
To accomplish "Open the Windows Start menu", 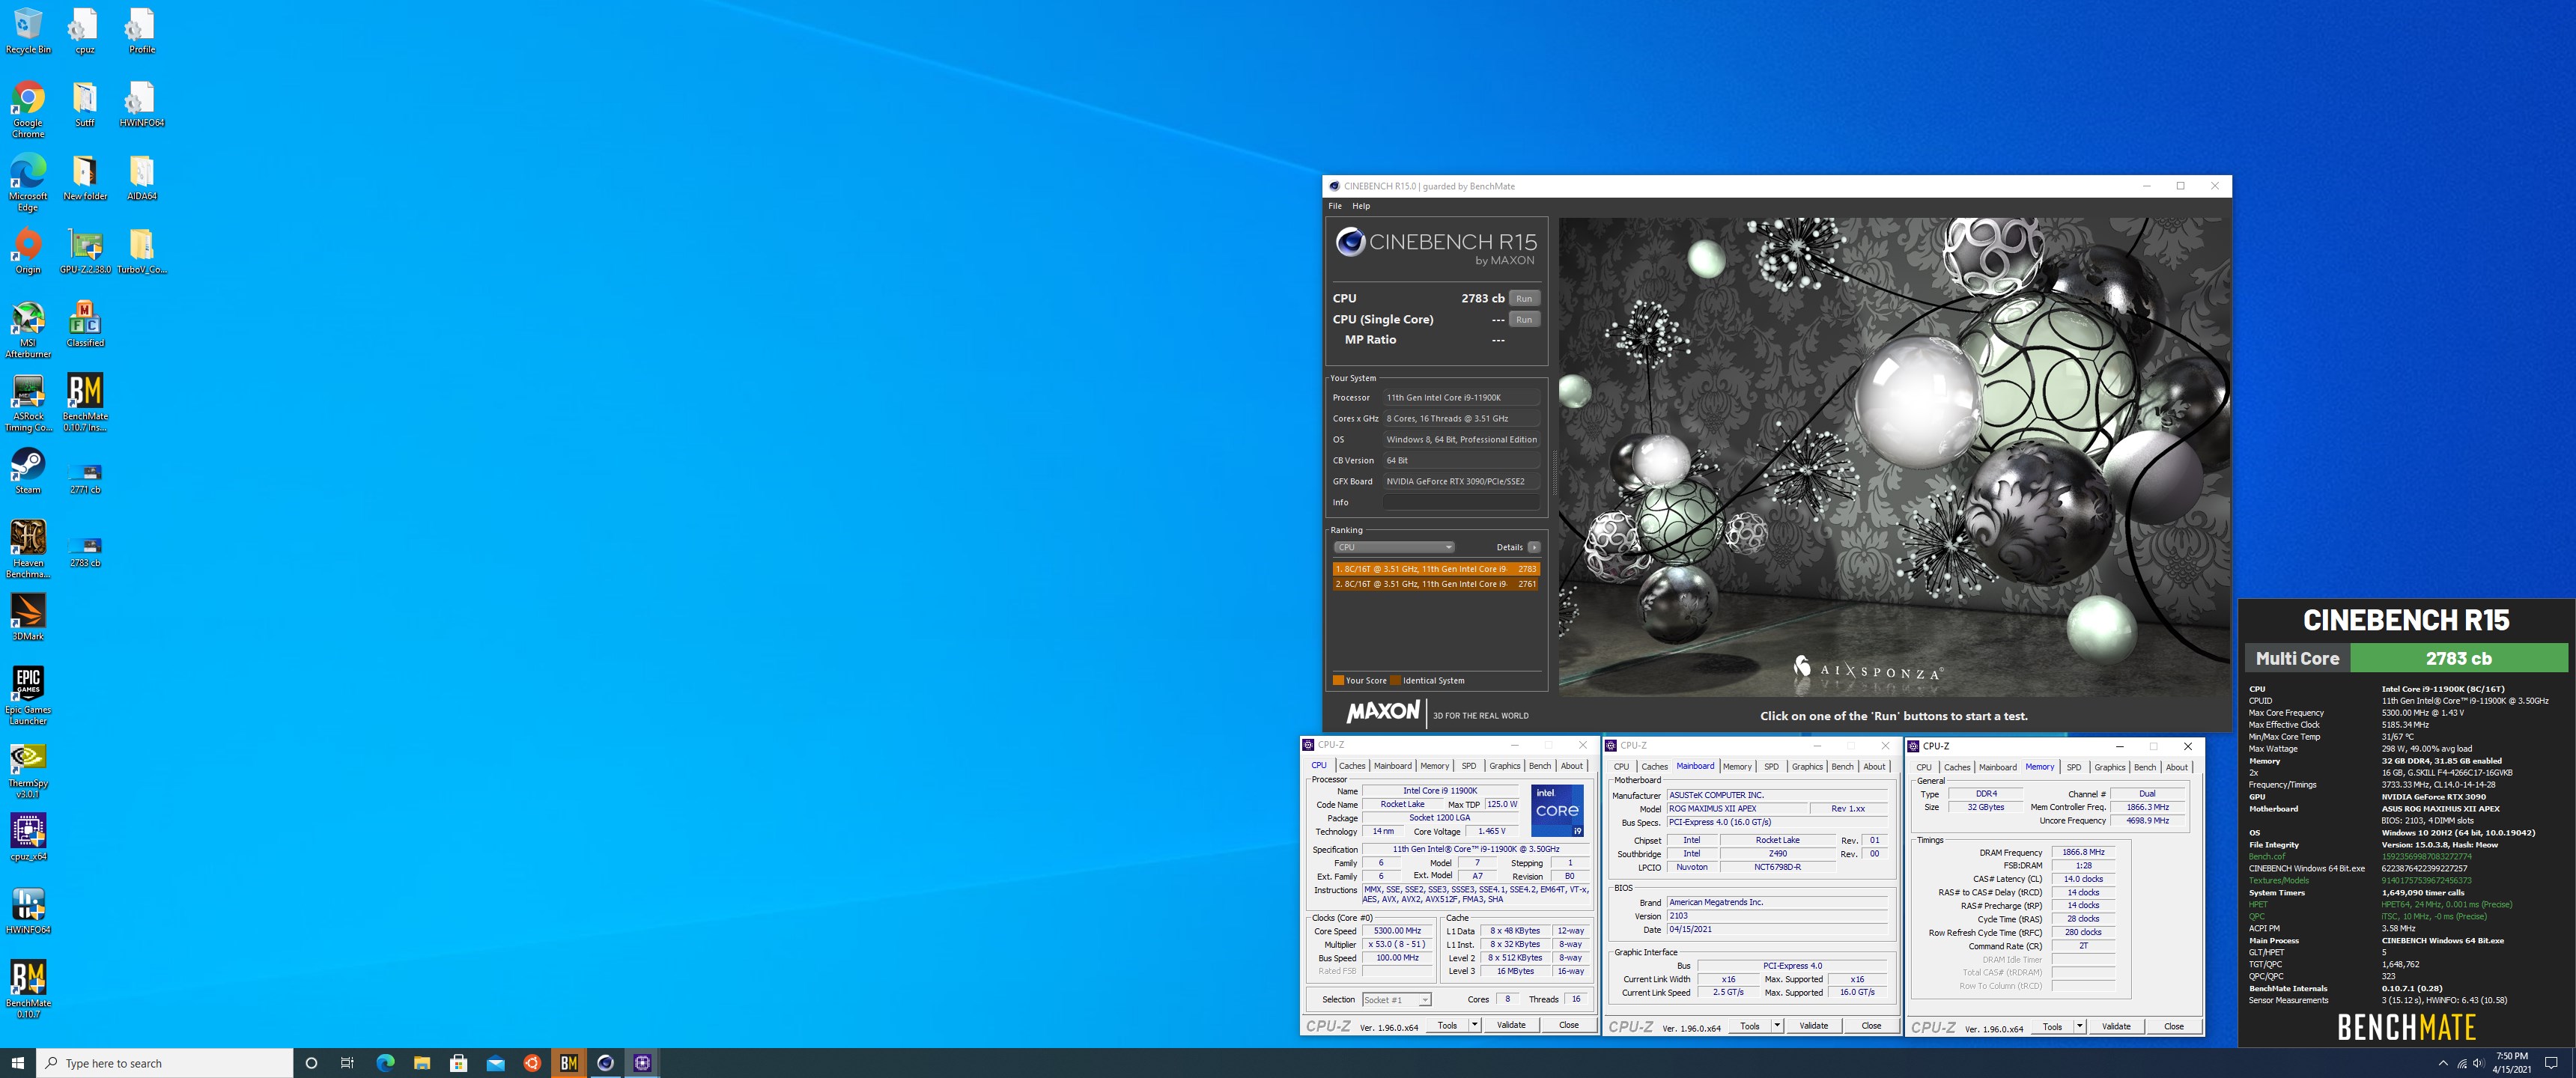I will [18, 1063].
